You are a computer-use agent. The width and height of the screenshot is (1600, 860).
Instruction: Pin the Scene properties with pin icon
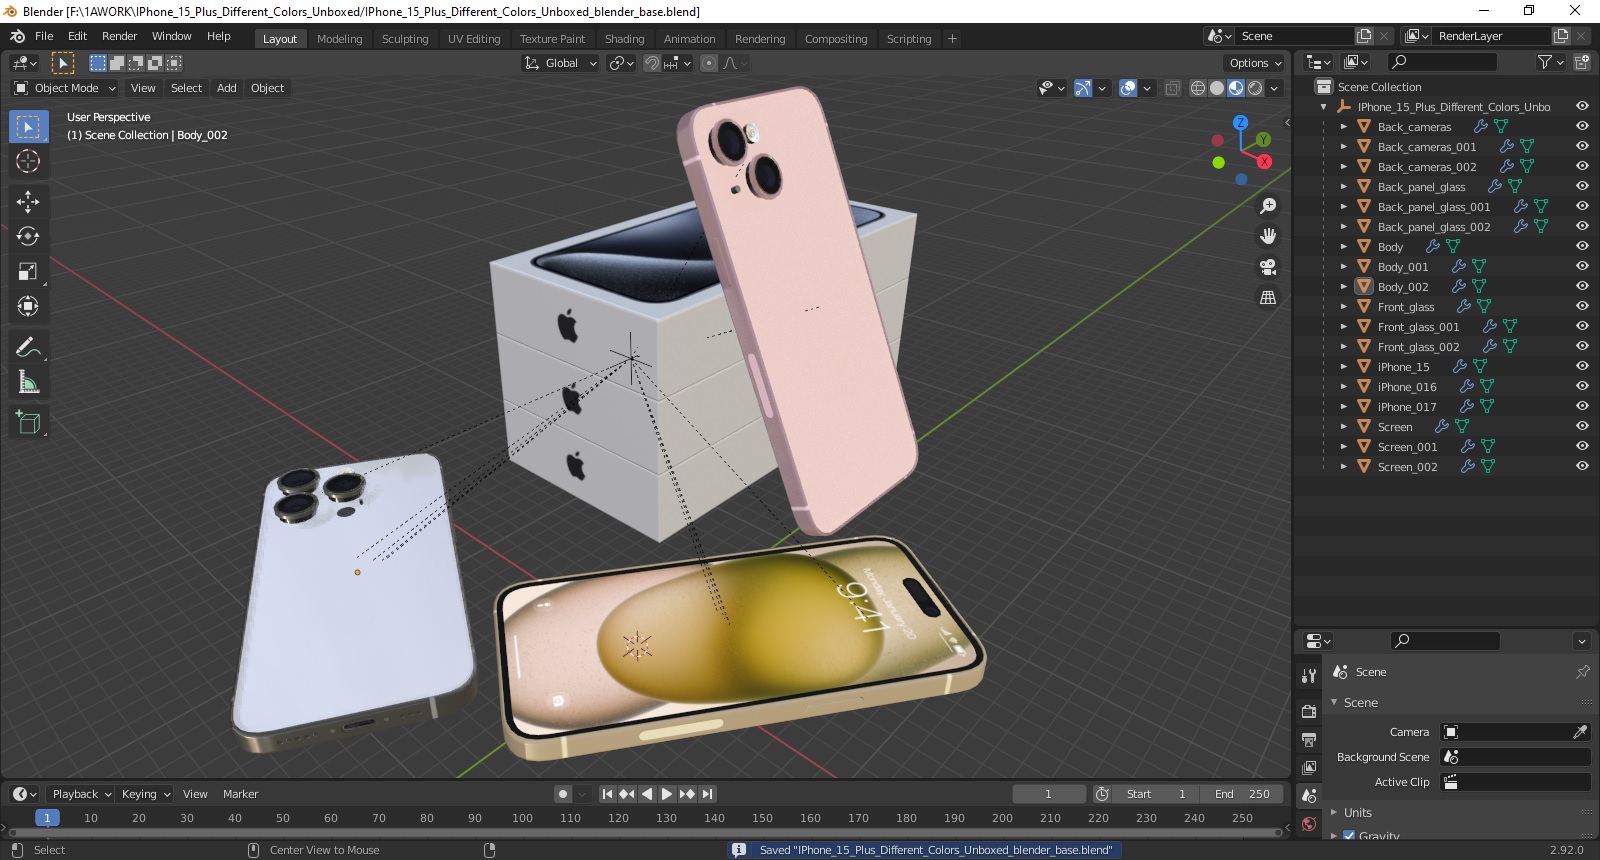point(1582,672)
